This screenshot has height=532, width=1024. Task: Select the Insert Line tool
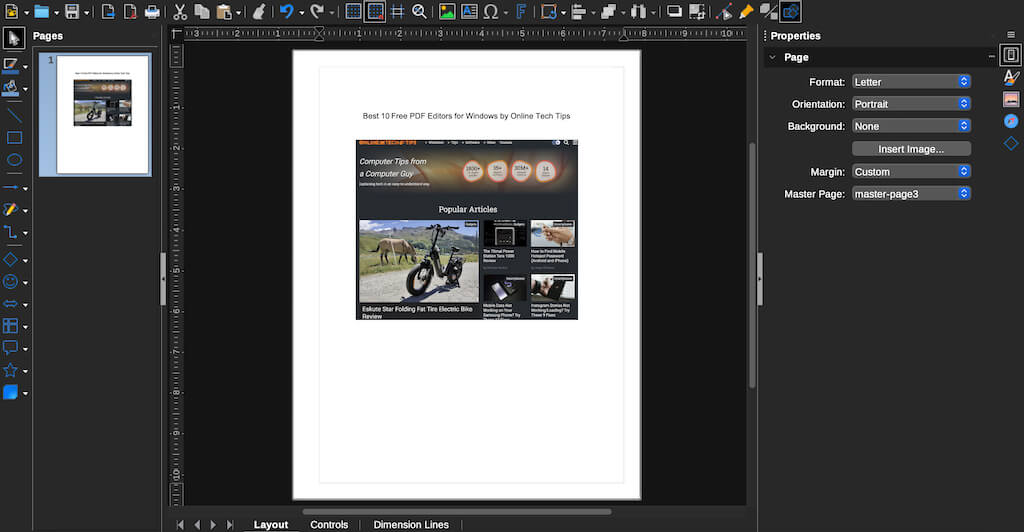[14, 114]
